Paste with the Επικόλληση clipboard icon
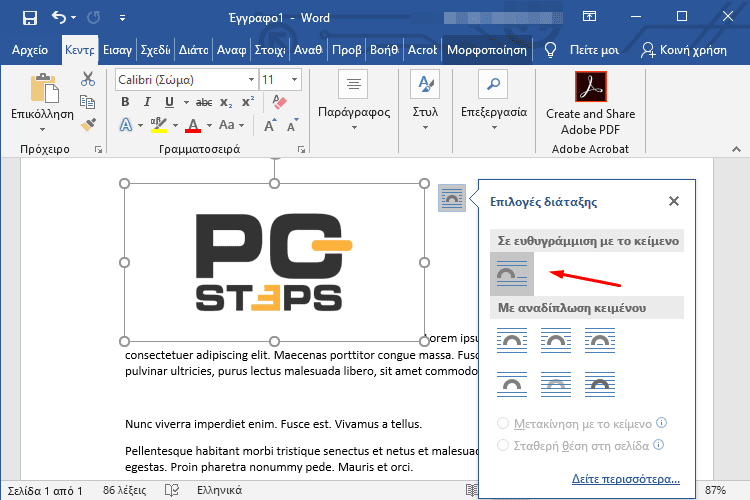 (x=44, y=88)
